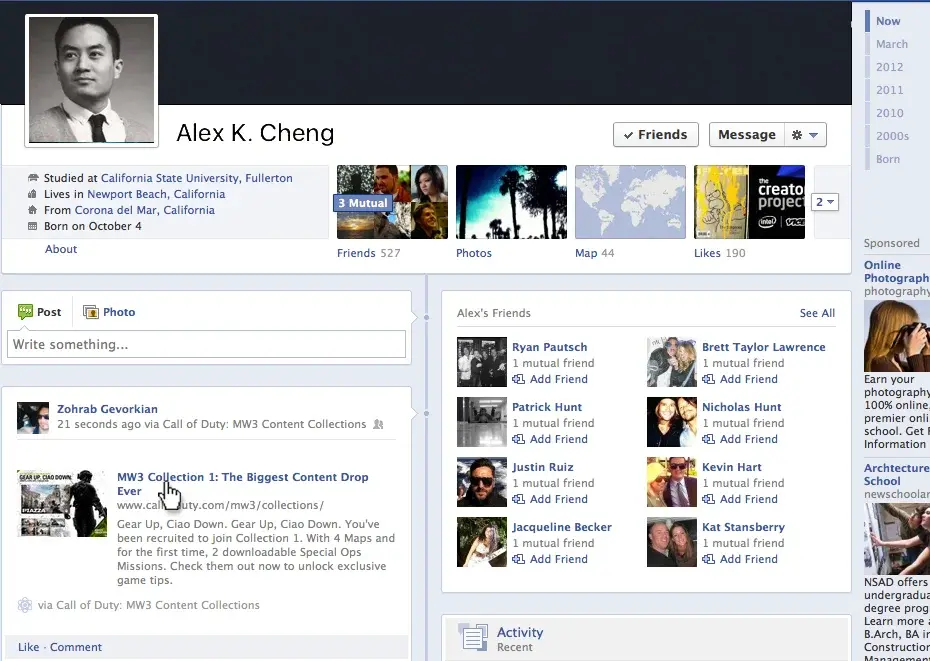This screenshot has height=661, width=930.
Task: Click Add Friend icon for Justin Ruiz
Action: tap(518, 499)
